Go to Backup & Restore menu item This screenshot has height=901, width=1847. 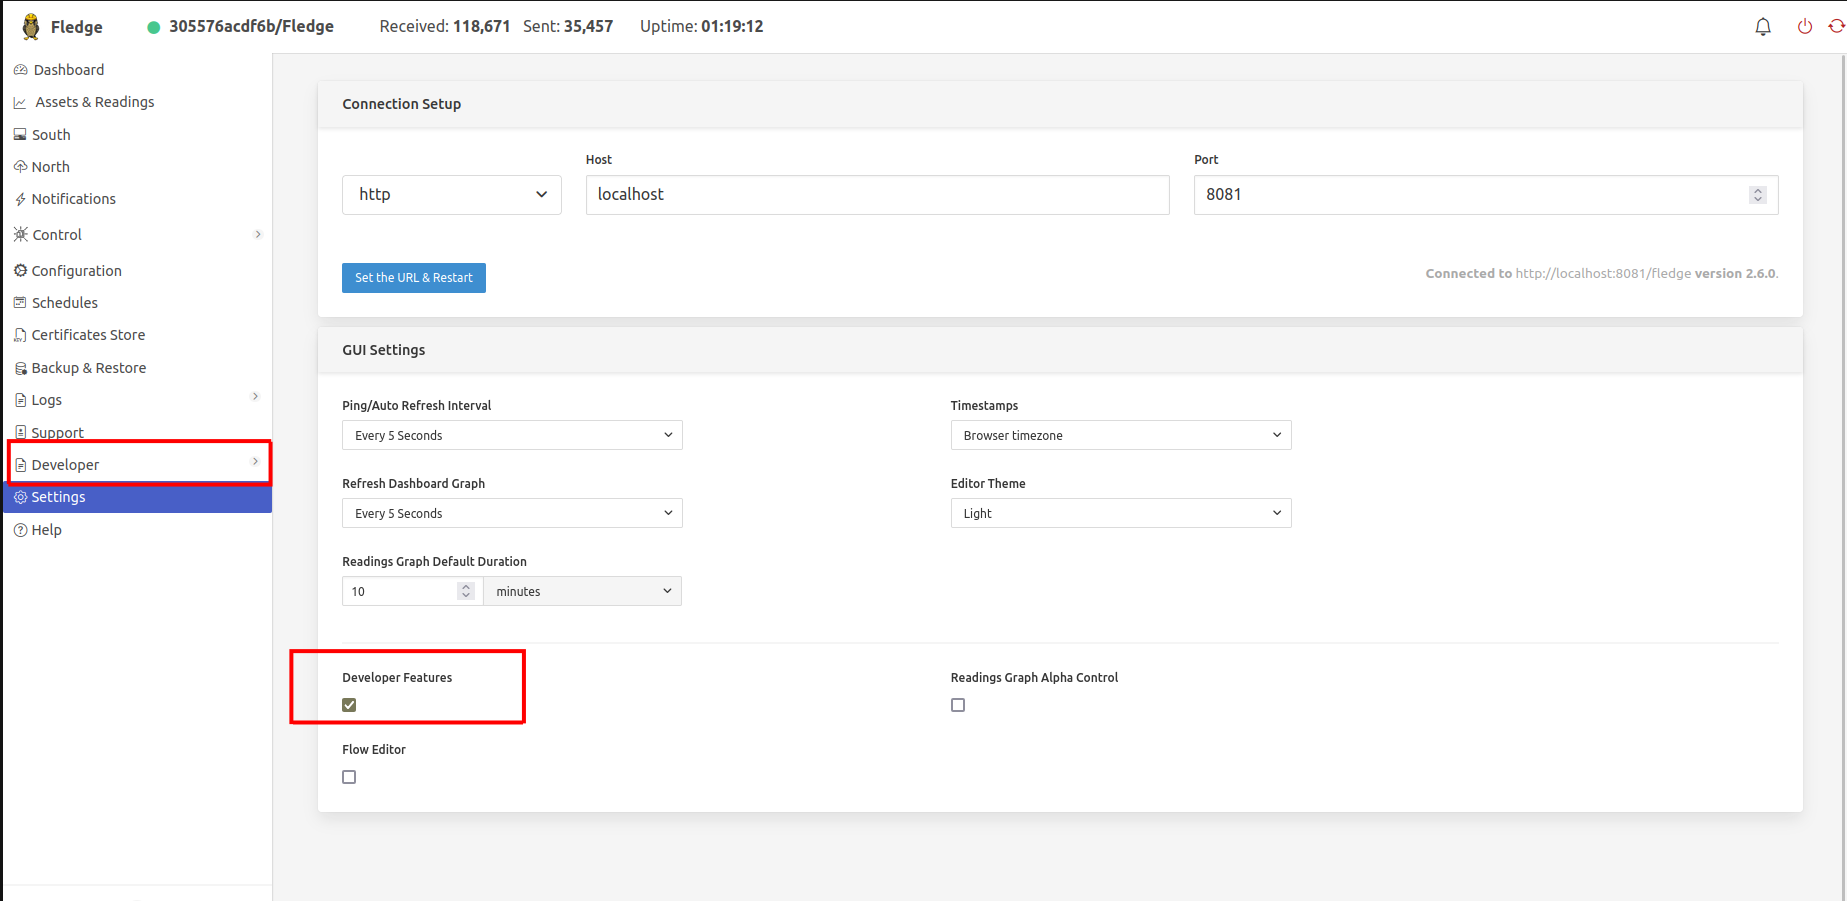(x=88, y=368)
